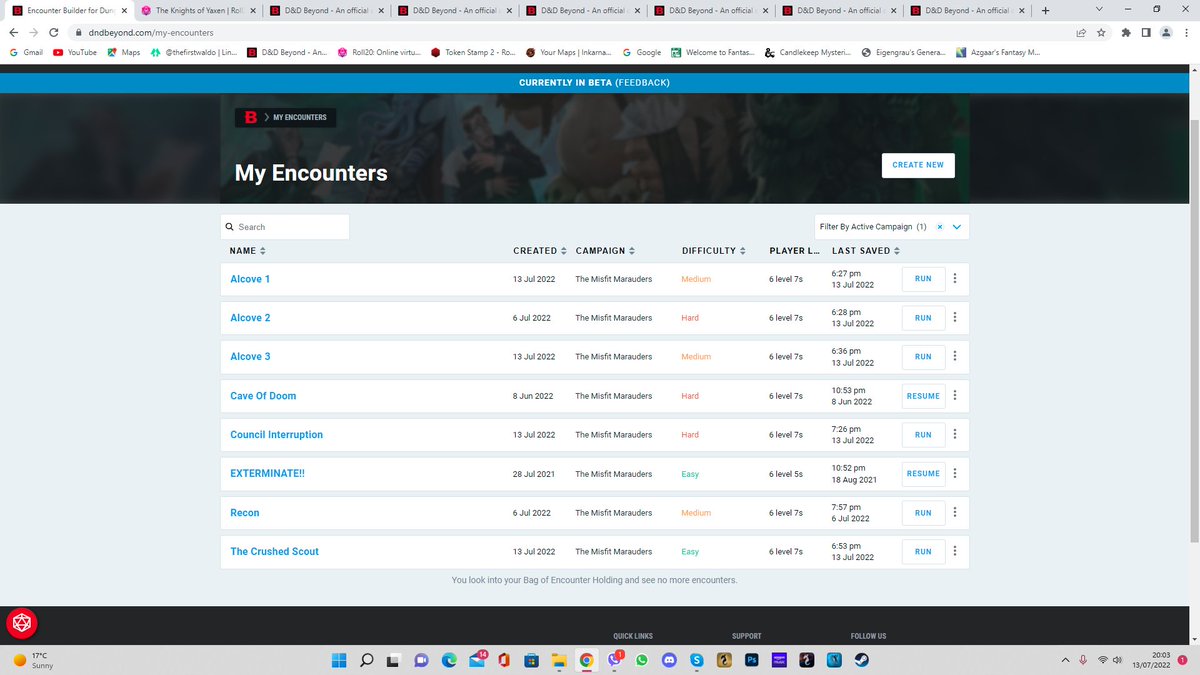The width and height of the screenshot is (1200, 675).
Task: Open Gmail bookmark
Action: pos(27,52)
